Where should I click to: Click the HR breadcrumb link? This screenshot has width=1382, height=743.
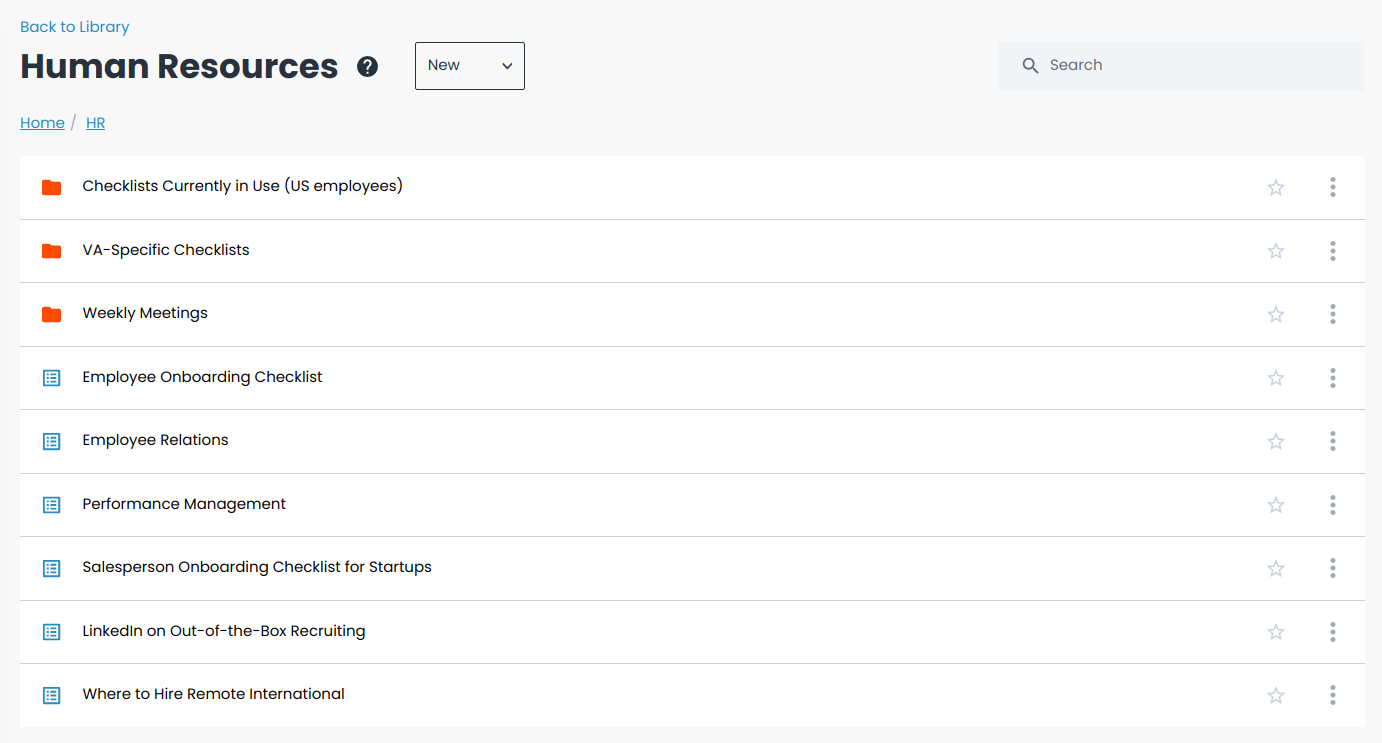click(96, 123)
